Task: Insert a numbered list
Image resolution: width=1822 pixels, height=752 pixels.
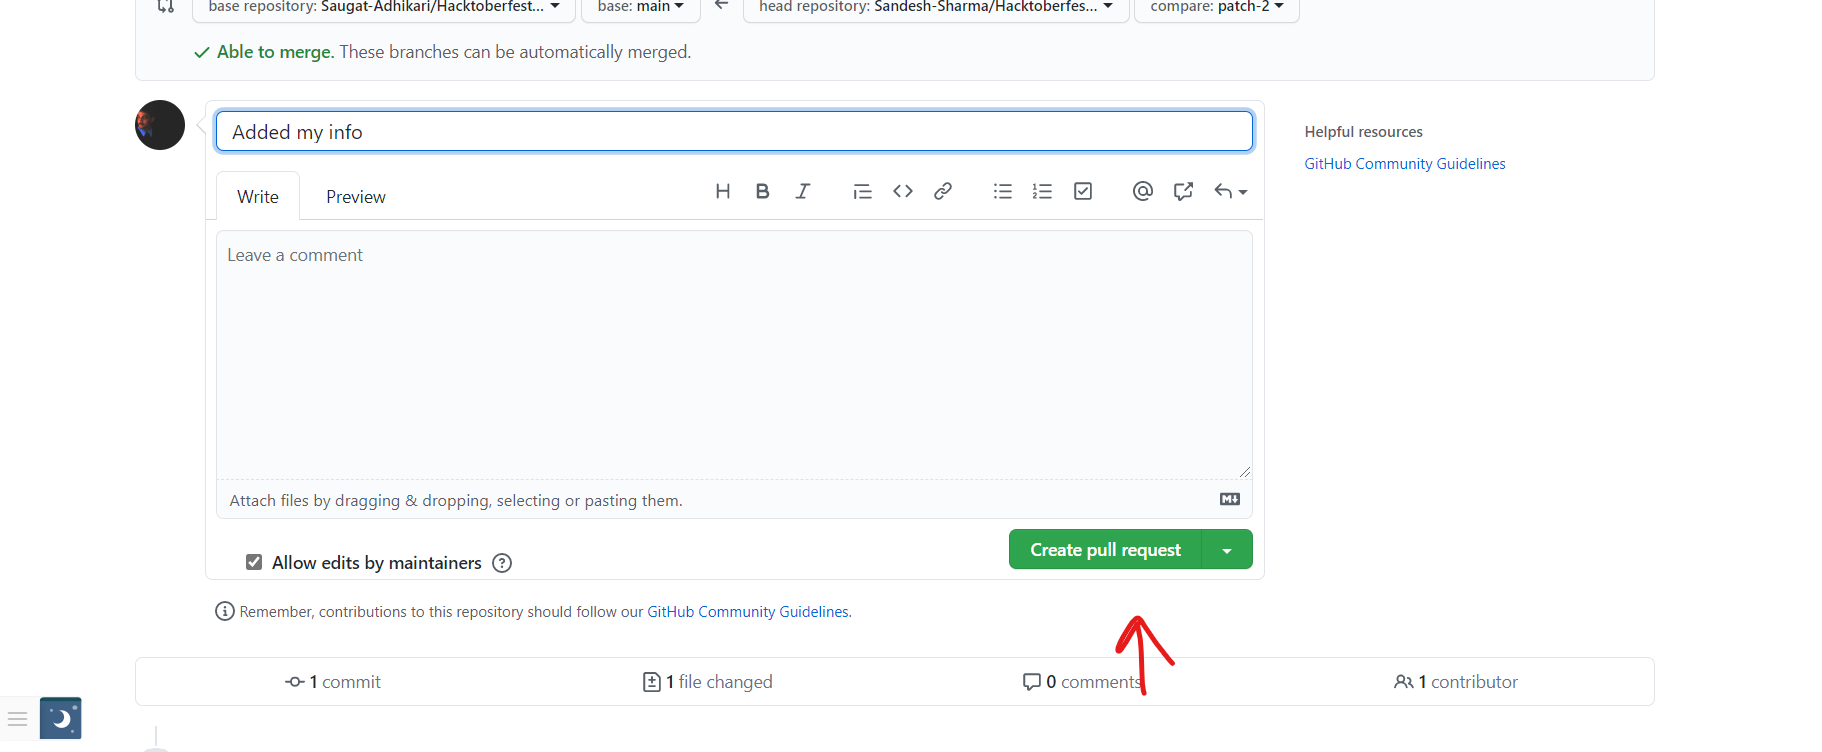Action: pyautogui.click(x=1043, y=191)
